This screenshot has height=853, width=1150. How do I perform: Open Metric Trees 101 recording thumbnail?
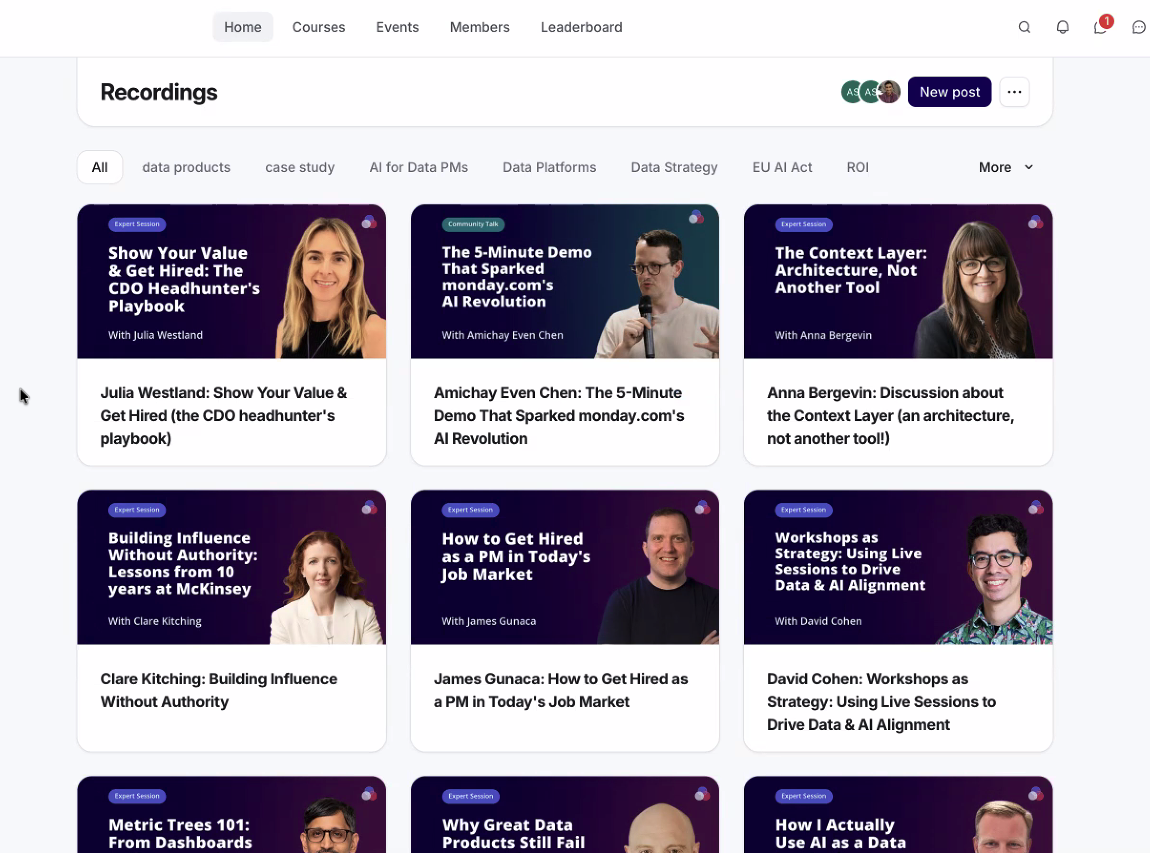[x=232, y=815]
